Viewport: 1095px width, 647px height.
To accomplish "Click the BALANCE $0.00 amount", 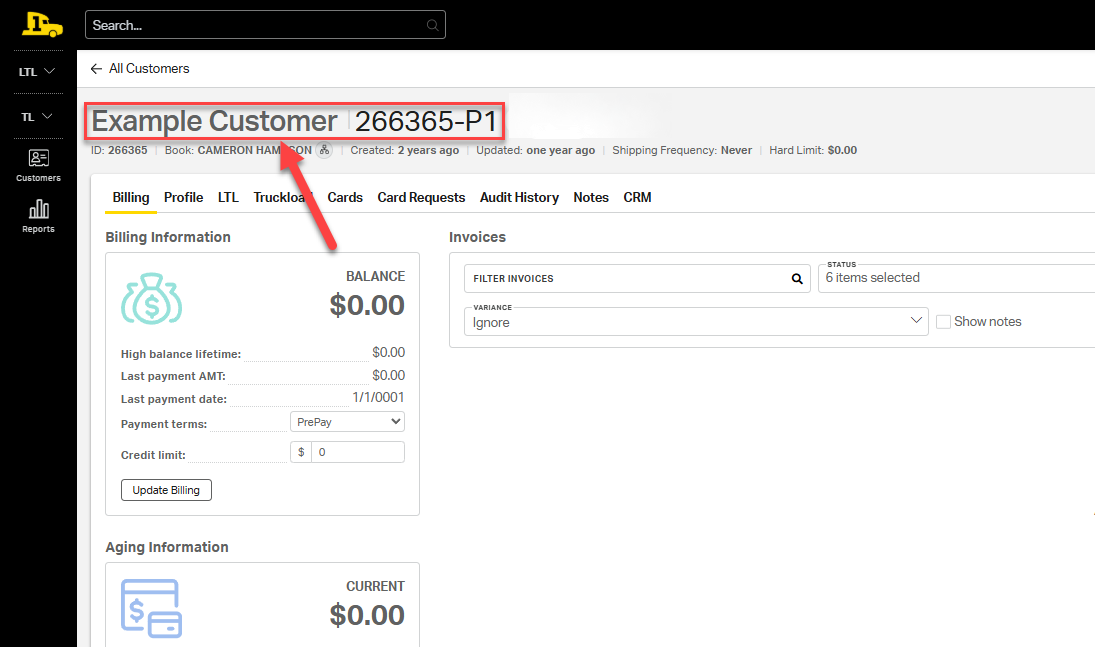I will (x=367, y=305).
